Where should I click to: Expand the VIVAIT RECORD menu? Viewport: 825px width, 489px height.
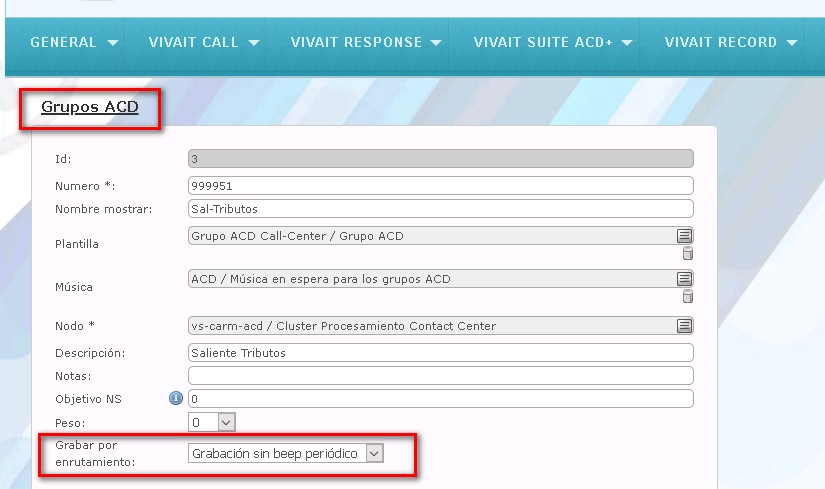(731, 42)
